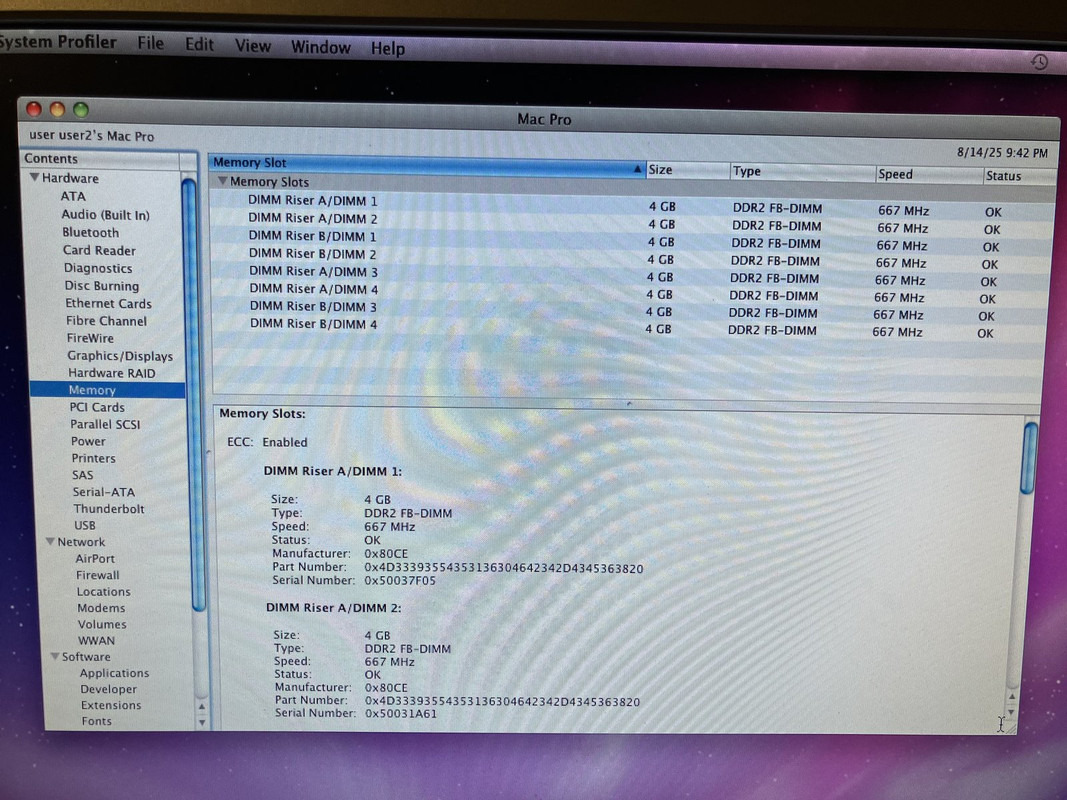The image size is (1067, 800).
Task: Sort by the Memory Slot column header
Action: click(427, 164)
